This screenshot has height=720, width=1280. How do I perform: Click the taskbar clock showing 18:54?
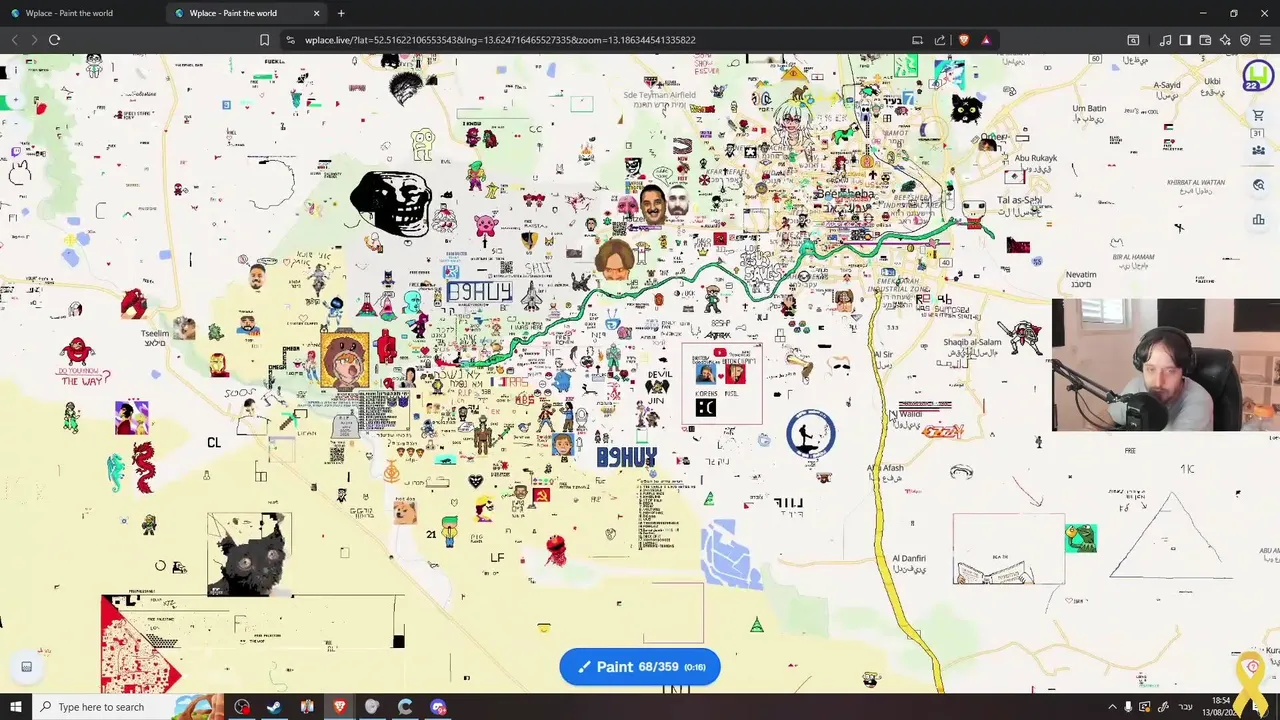pyautogui.click(x=1221, y=706)
